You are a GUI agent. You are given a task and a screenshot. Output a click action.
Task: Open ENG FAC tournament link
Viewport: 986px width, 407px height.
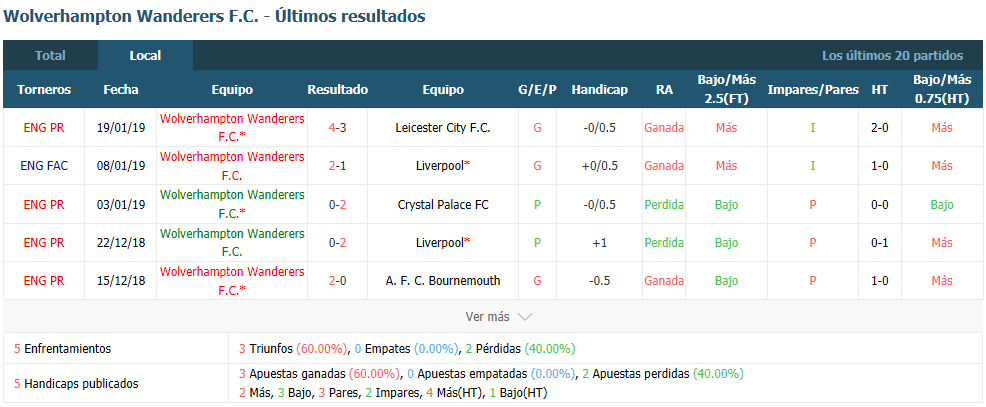44,166
